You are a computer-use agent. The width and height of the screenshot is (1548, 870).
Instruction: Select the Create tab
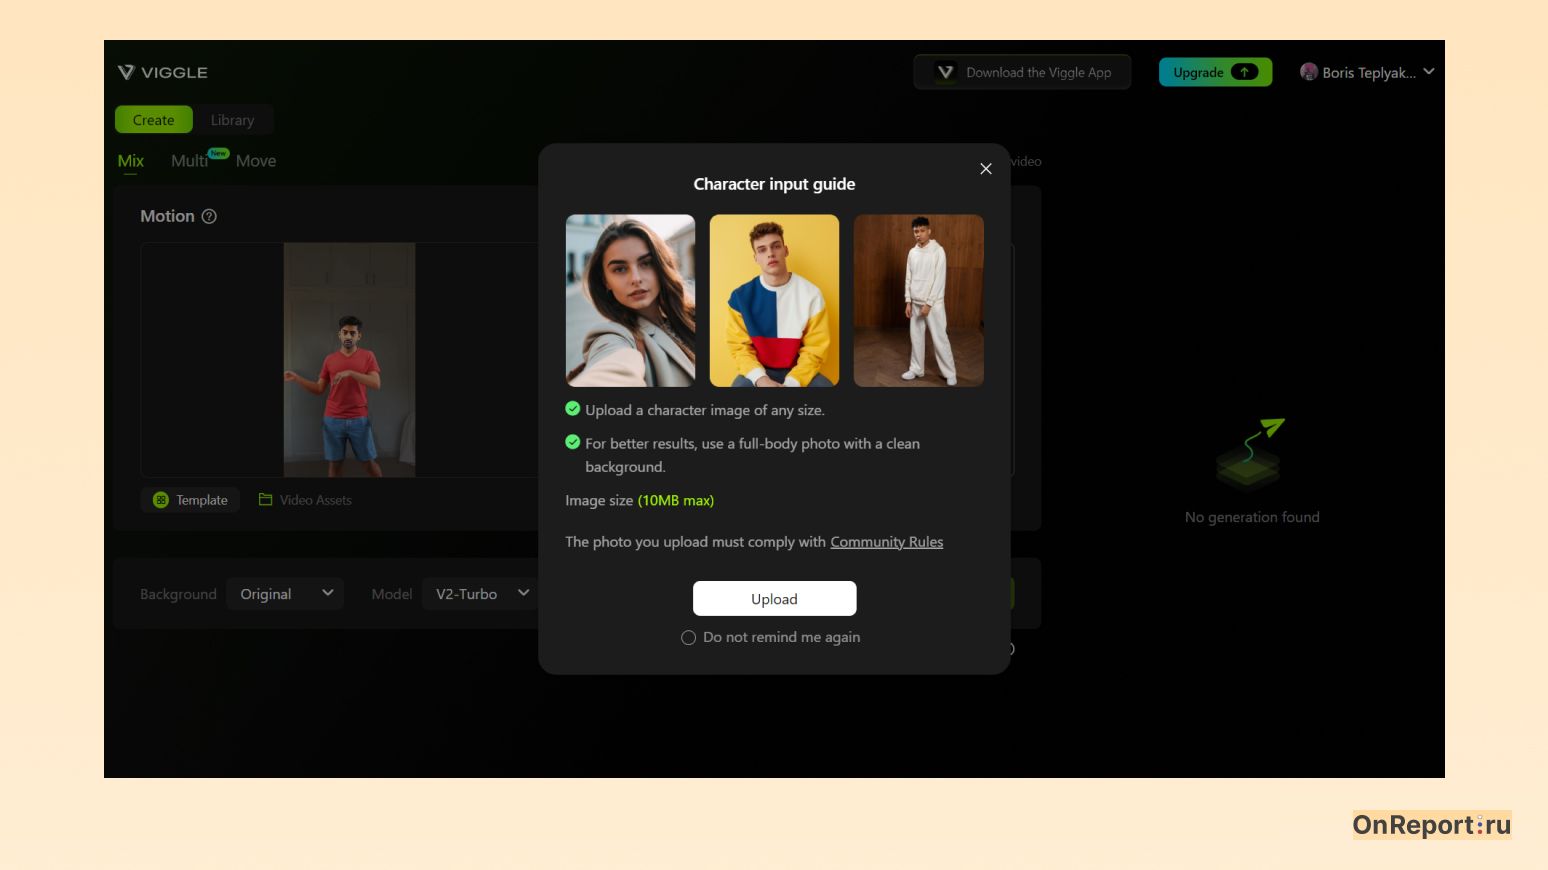tap(154, 120)
